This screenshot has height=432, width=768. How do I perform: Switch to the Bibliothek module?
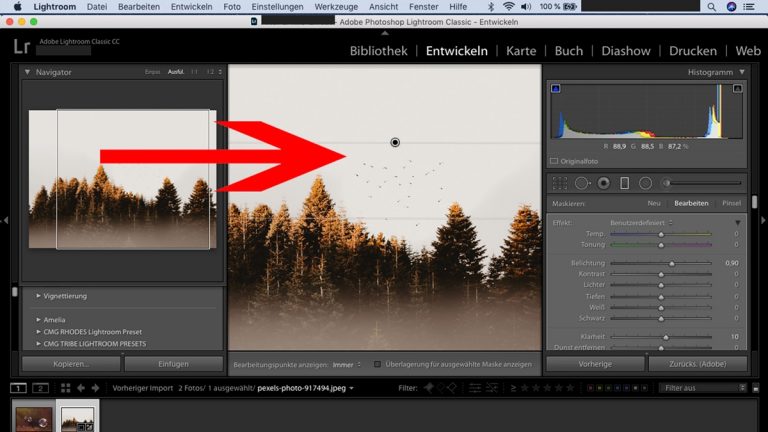[x=378, y=51]
